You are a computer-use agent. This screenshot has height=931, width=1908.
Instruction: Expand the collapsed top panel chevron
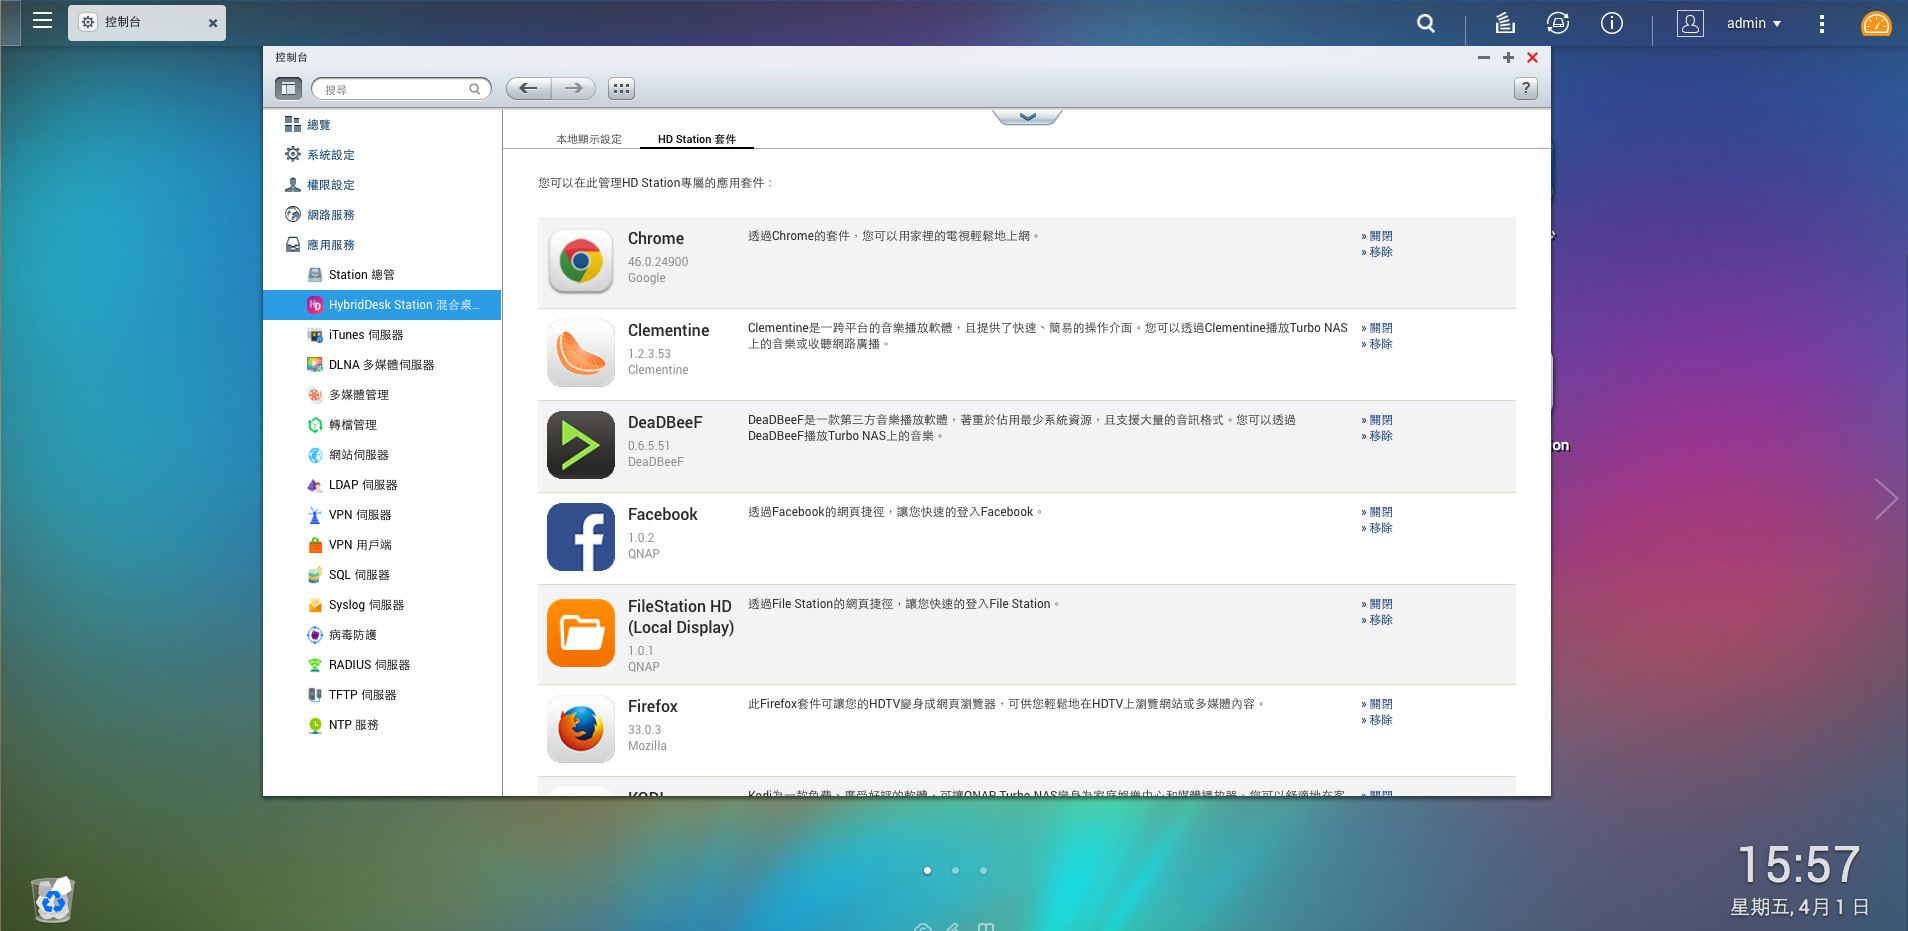tap(1027, 117)
